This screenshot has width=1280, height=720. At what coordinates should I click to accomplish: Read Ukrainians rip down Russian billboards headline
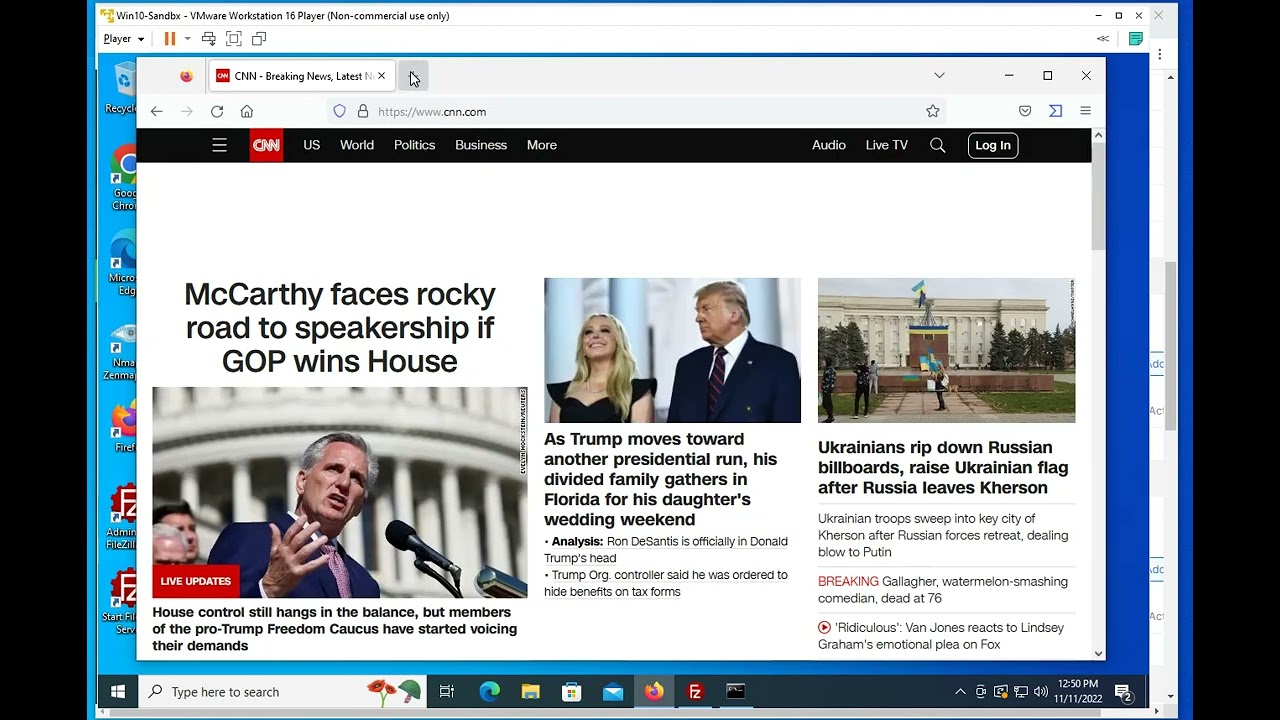(943, 467)
